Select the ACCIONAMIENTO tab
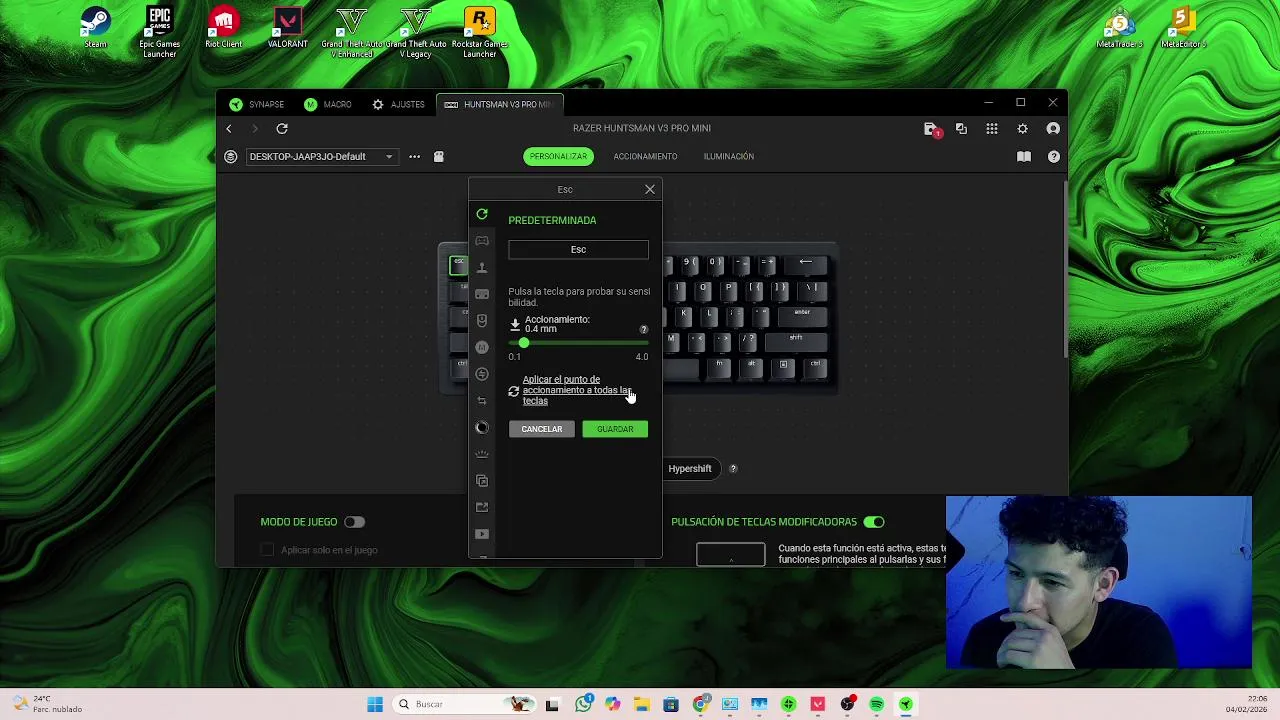The width and height of the screenshot is (1280, 720). pos(645,156)
